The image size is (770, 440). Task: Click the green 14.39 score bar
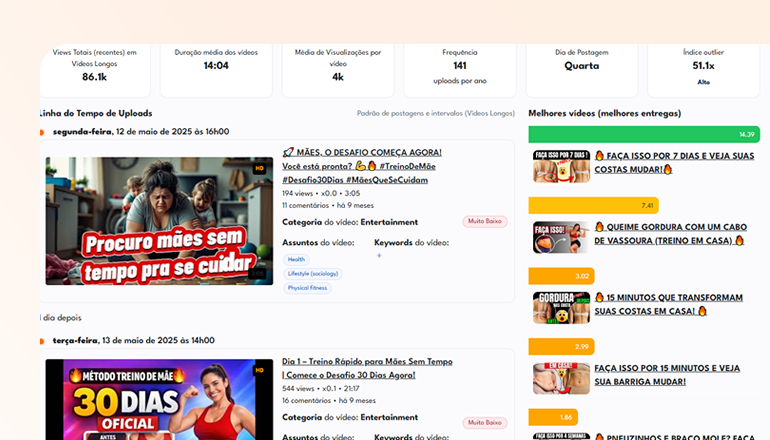[x=644, y=135]
